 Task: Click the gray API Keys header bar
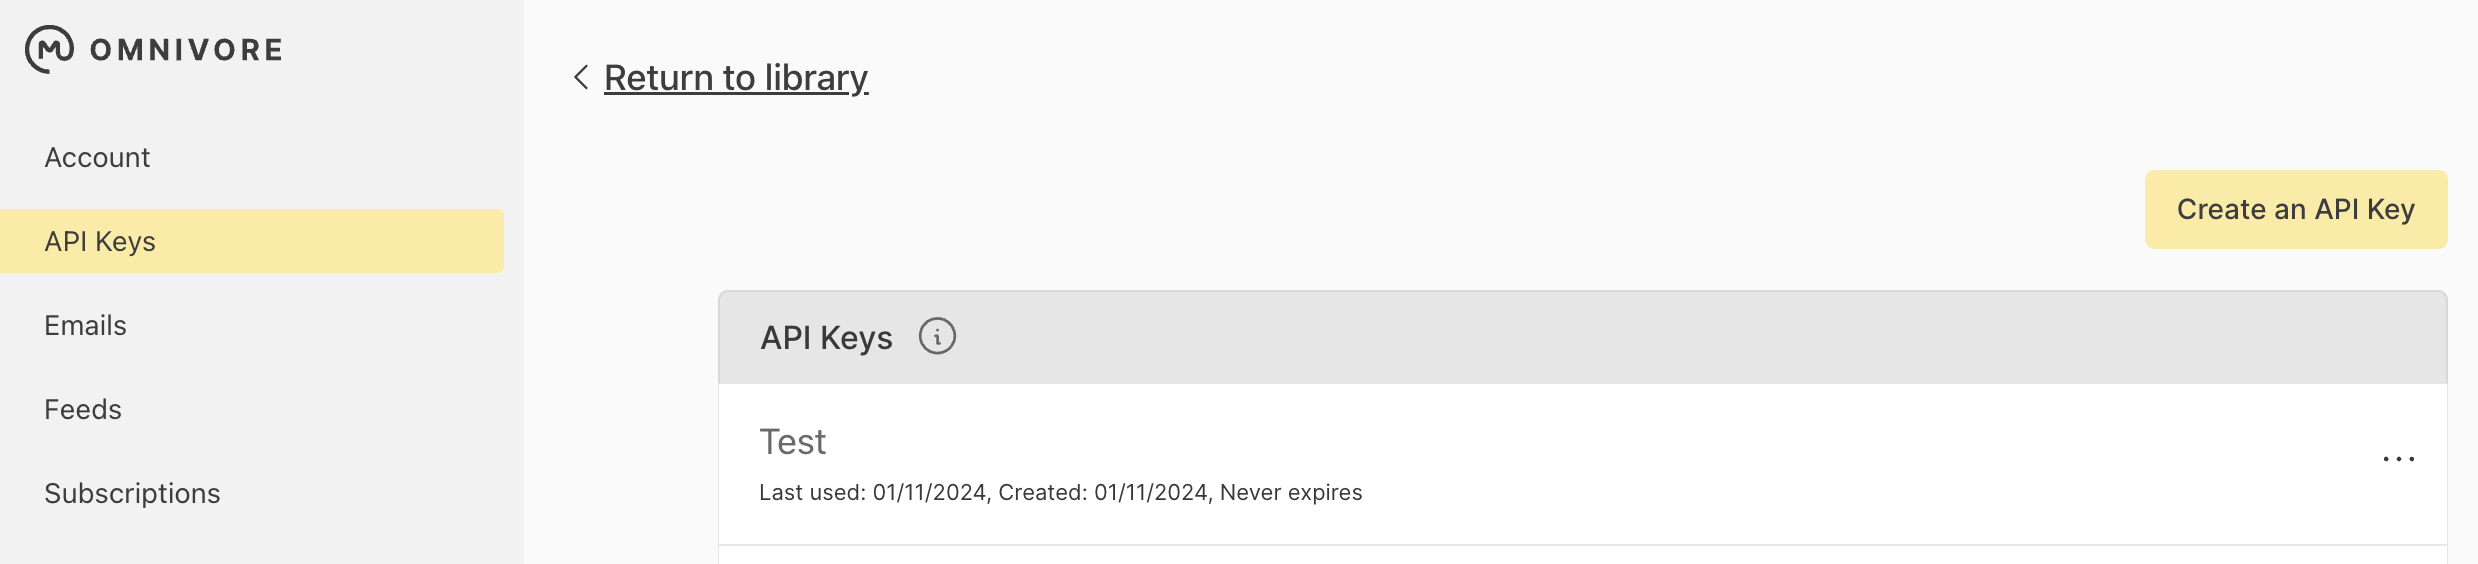1600,338
